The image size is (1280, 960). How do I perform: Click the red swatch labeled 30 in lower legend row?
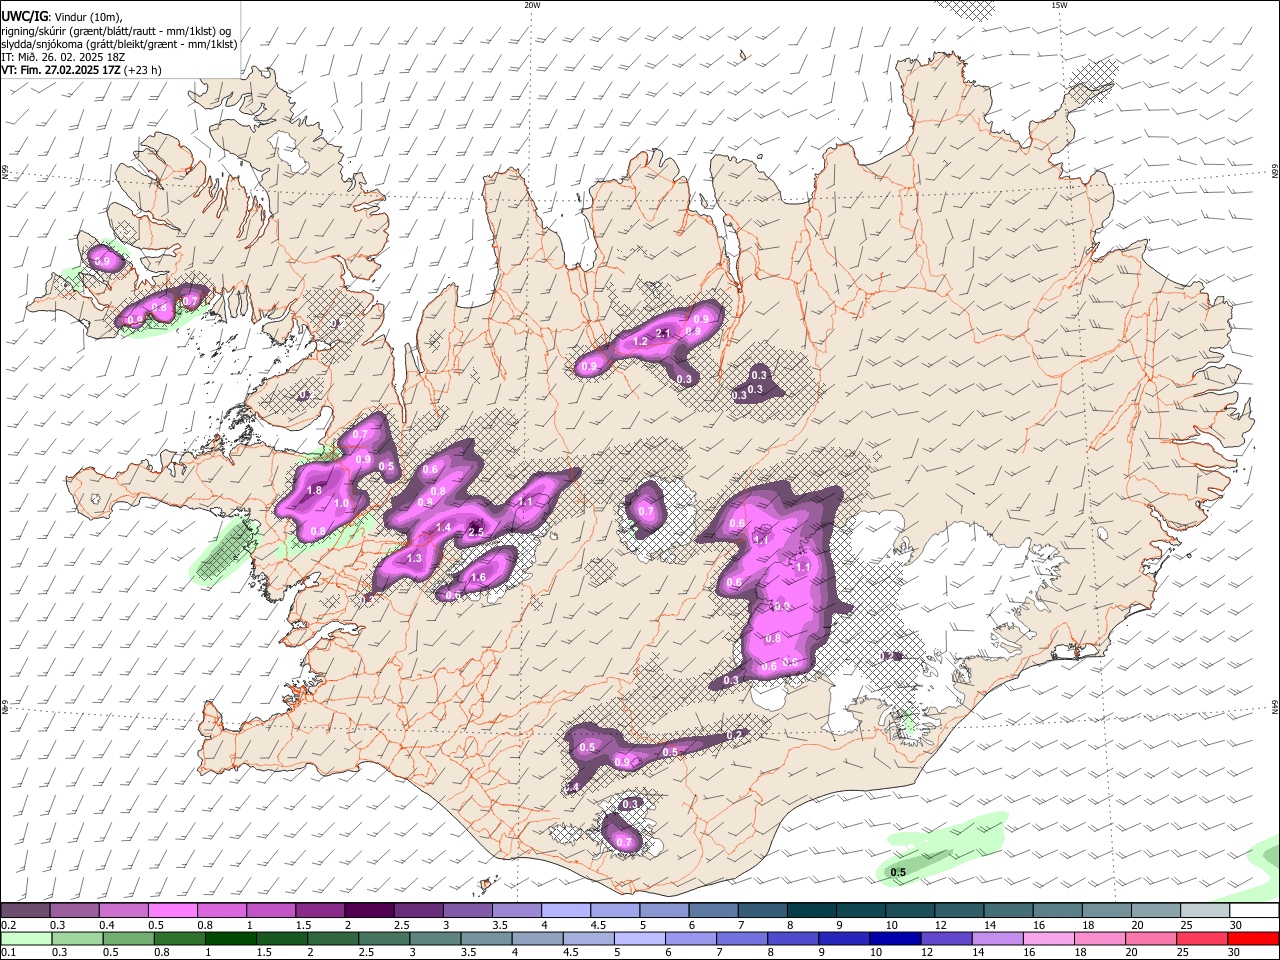click(1254, 938)
